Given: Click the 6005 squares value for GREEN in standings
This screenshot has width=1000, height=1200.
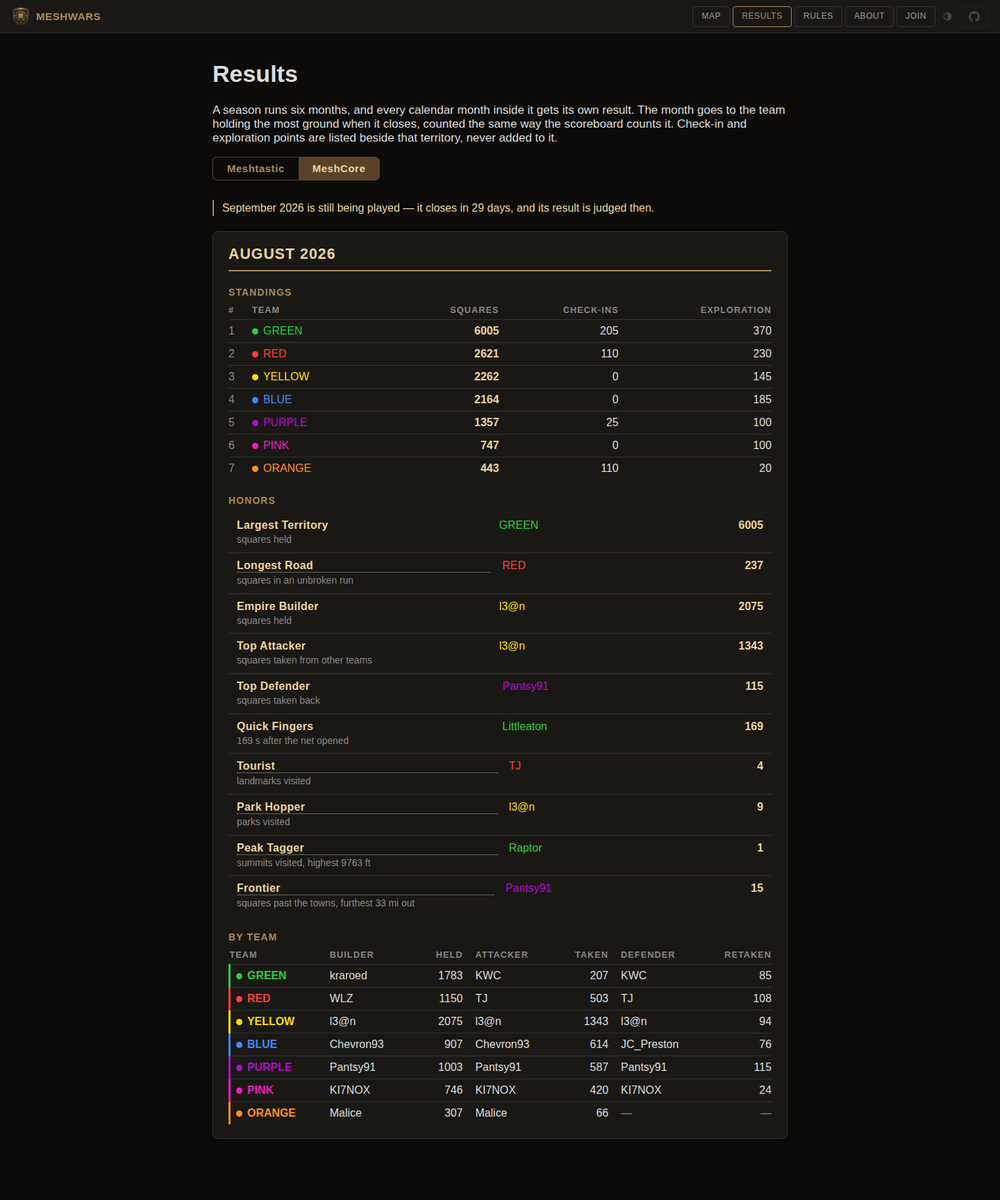Looking at the screenshot, I should [486, 331].
